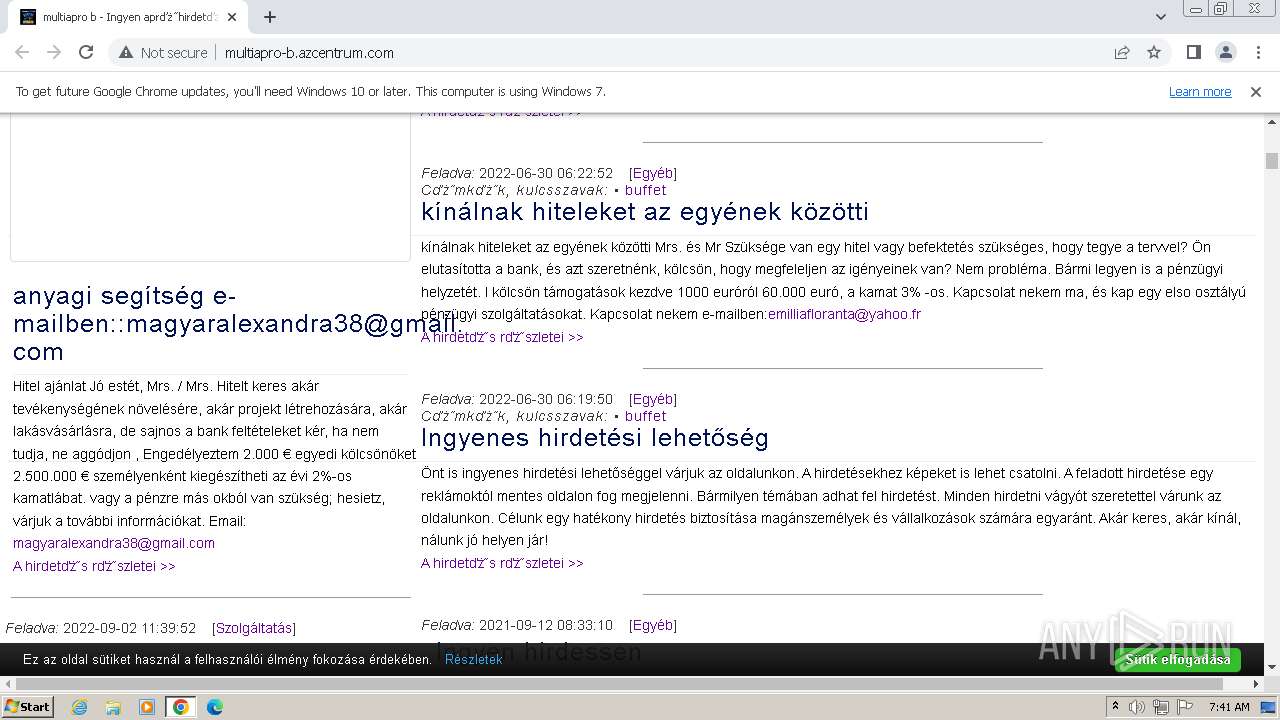Open the media player taskbar icon
The width and height of the screenshot is (1280, 720).
[x=147, y=707]
